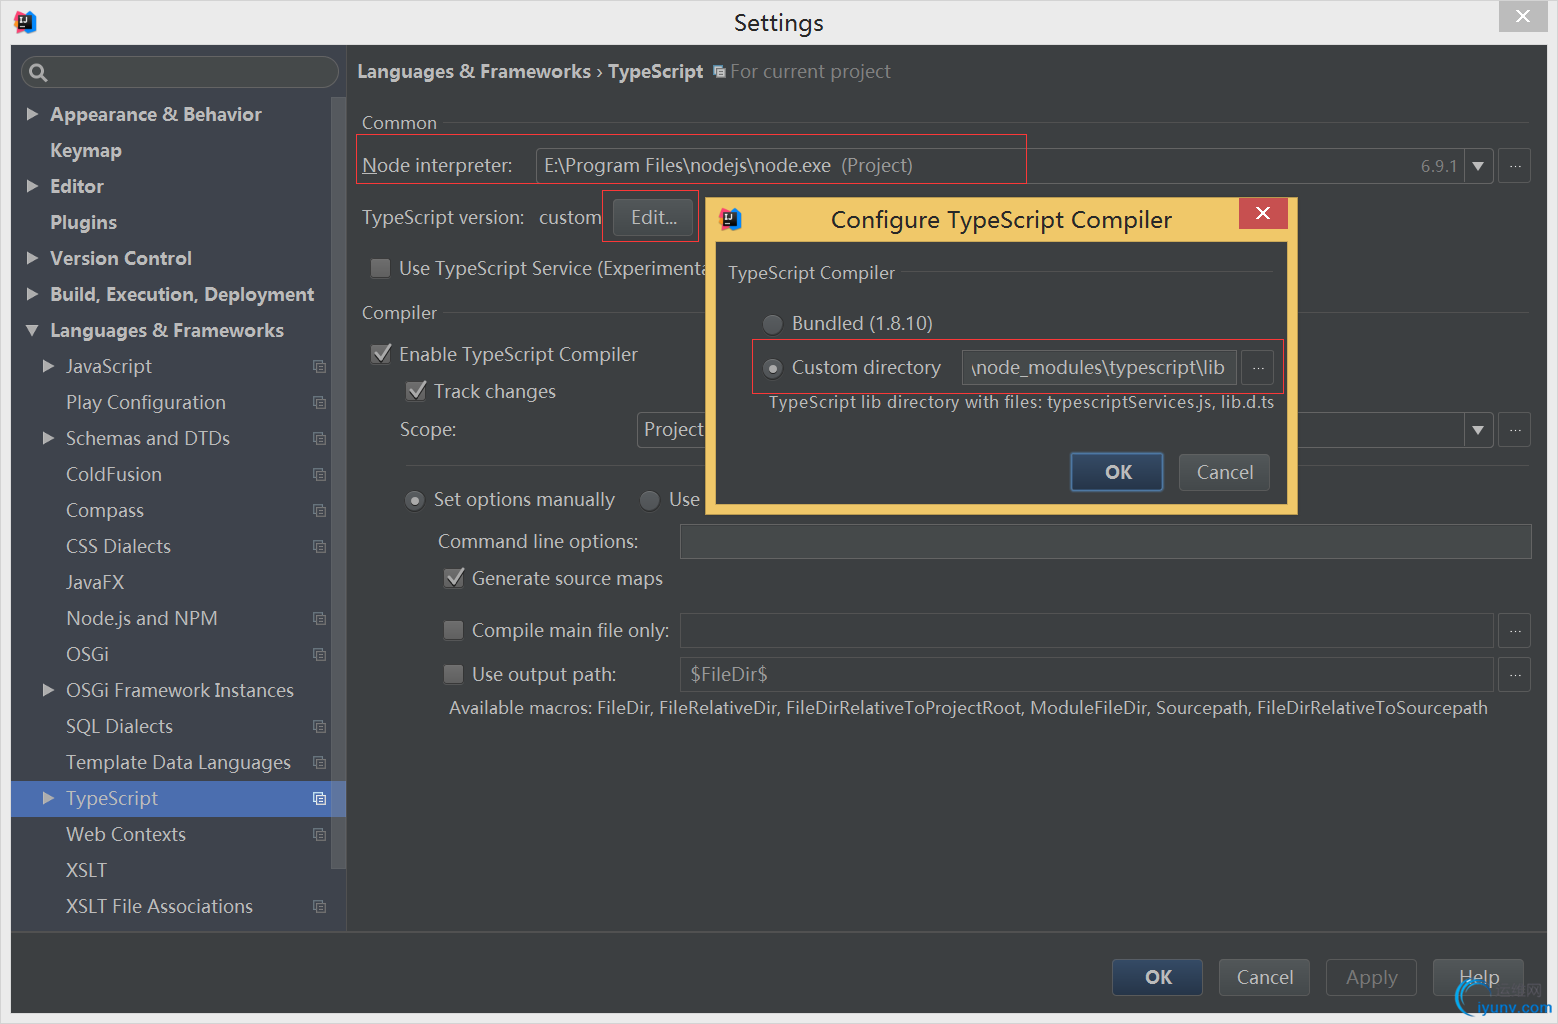This screenshot has width=1558, height=1024.
Task: Click project-level icon next to Play Configuration
Action: coord(319,403)
